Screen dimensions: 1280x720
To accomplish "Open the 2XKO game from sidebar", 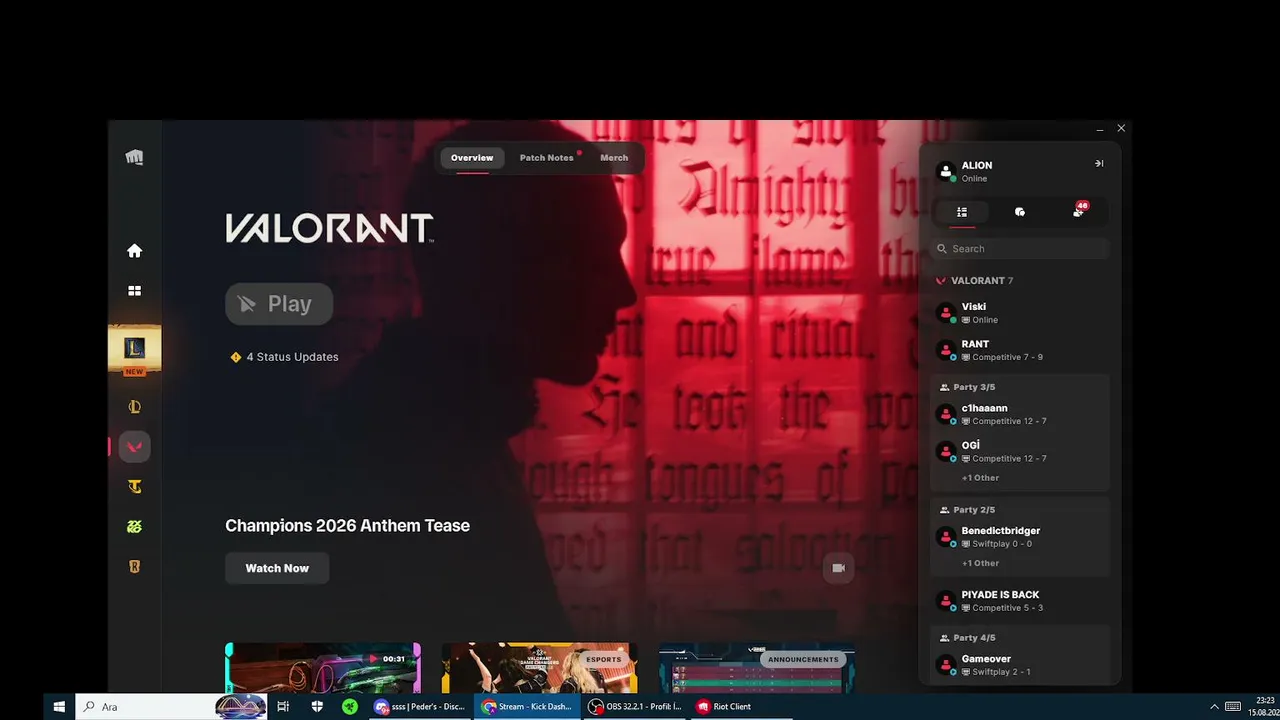I will 134,527.
